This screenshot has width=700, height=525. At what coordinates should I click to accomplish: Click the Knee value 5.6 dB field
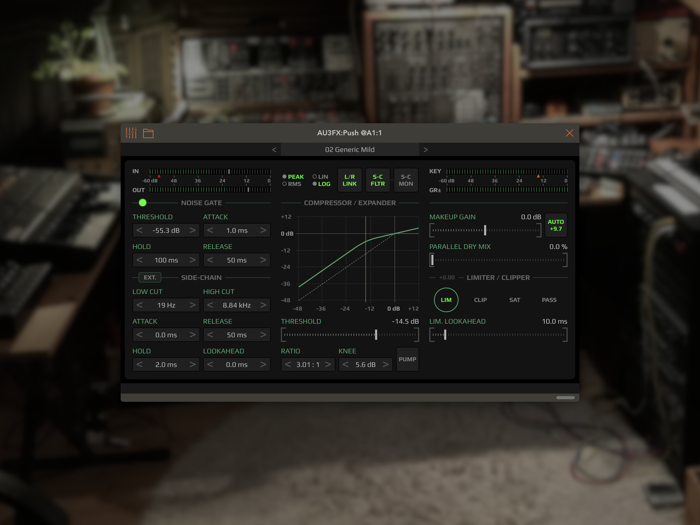coord(365,364)
